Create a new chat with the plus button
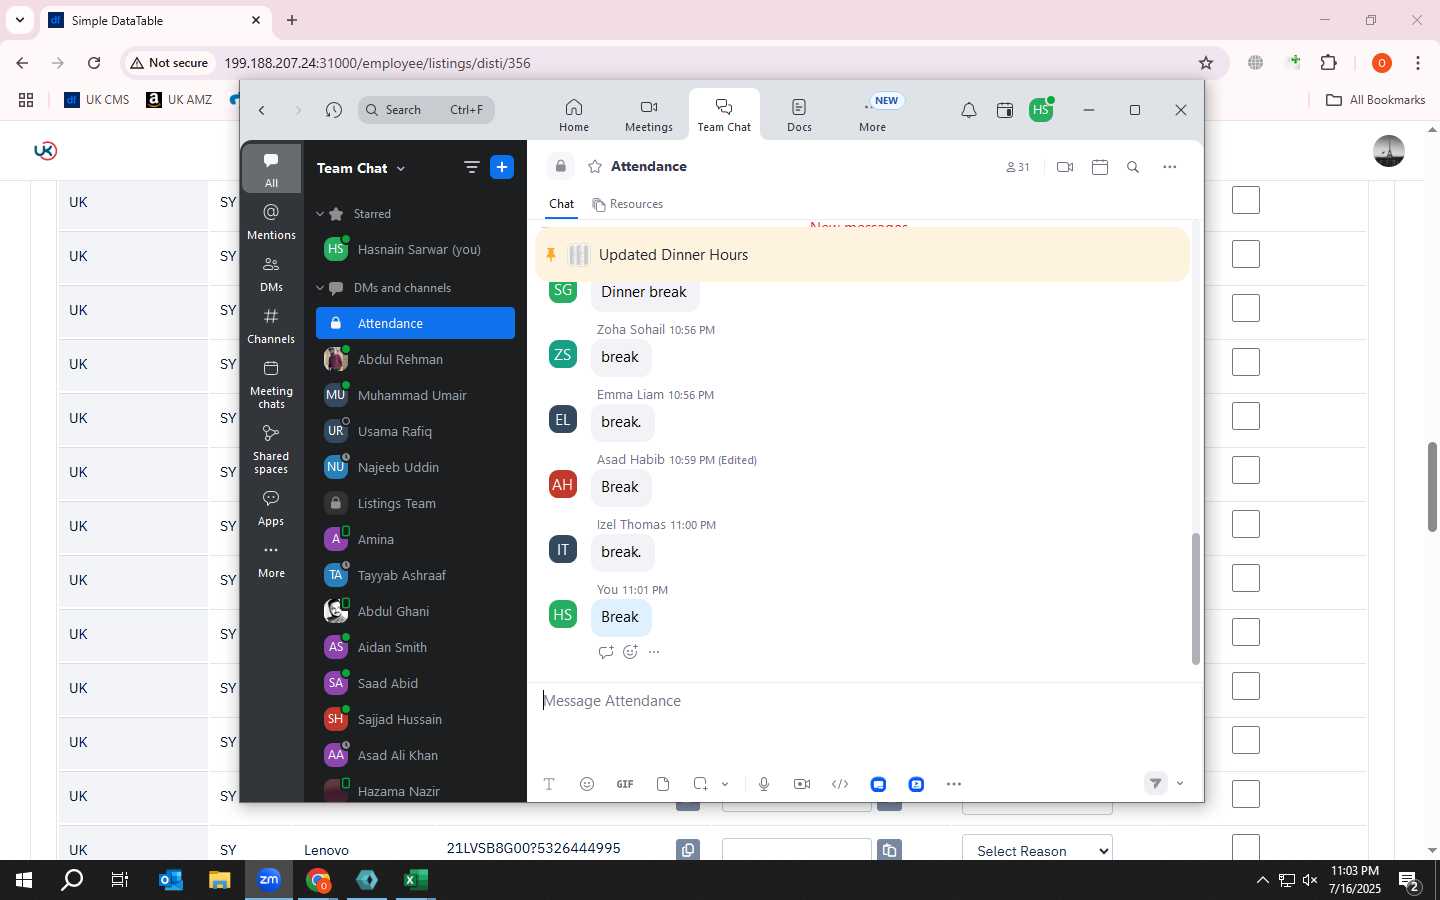The image size is (1440, 900). [x=502, y=167]
